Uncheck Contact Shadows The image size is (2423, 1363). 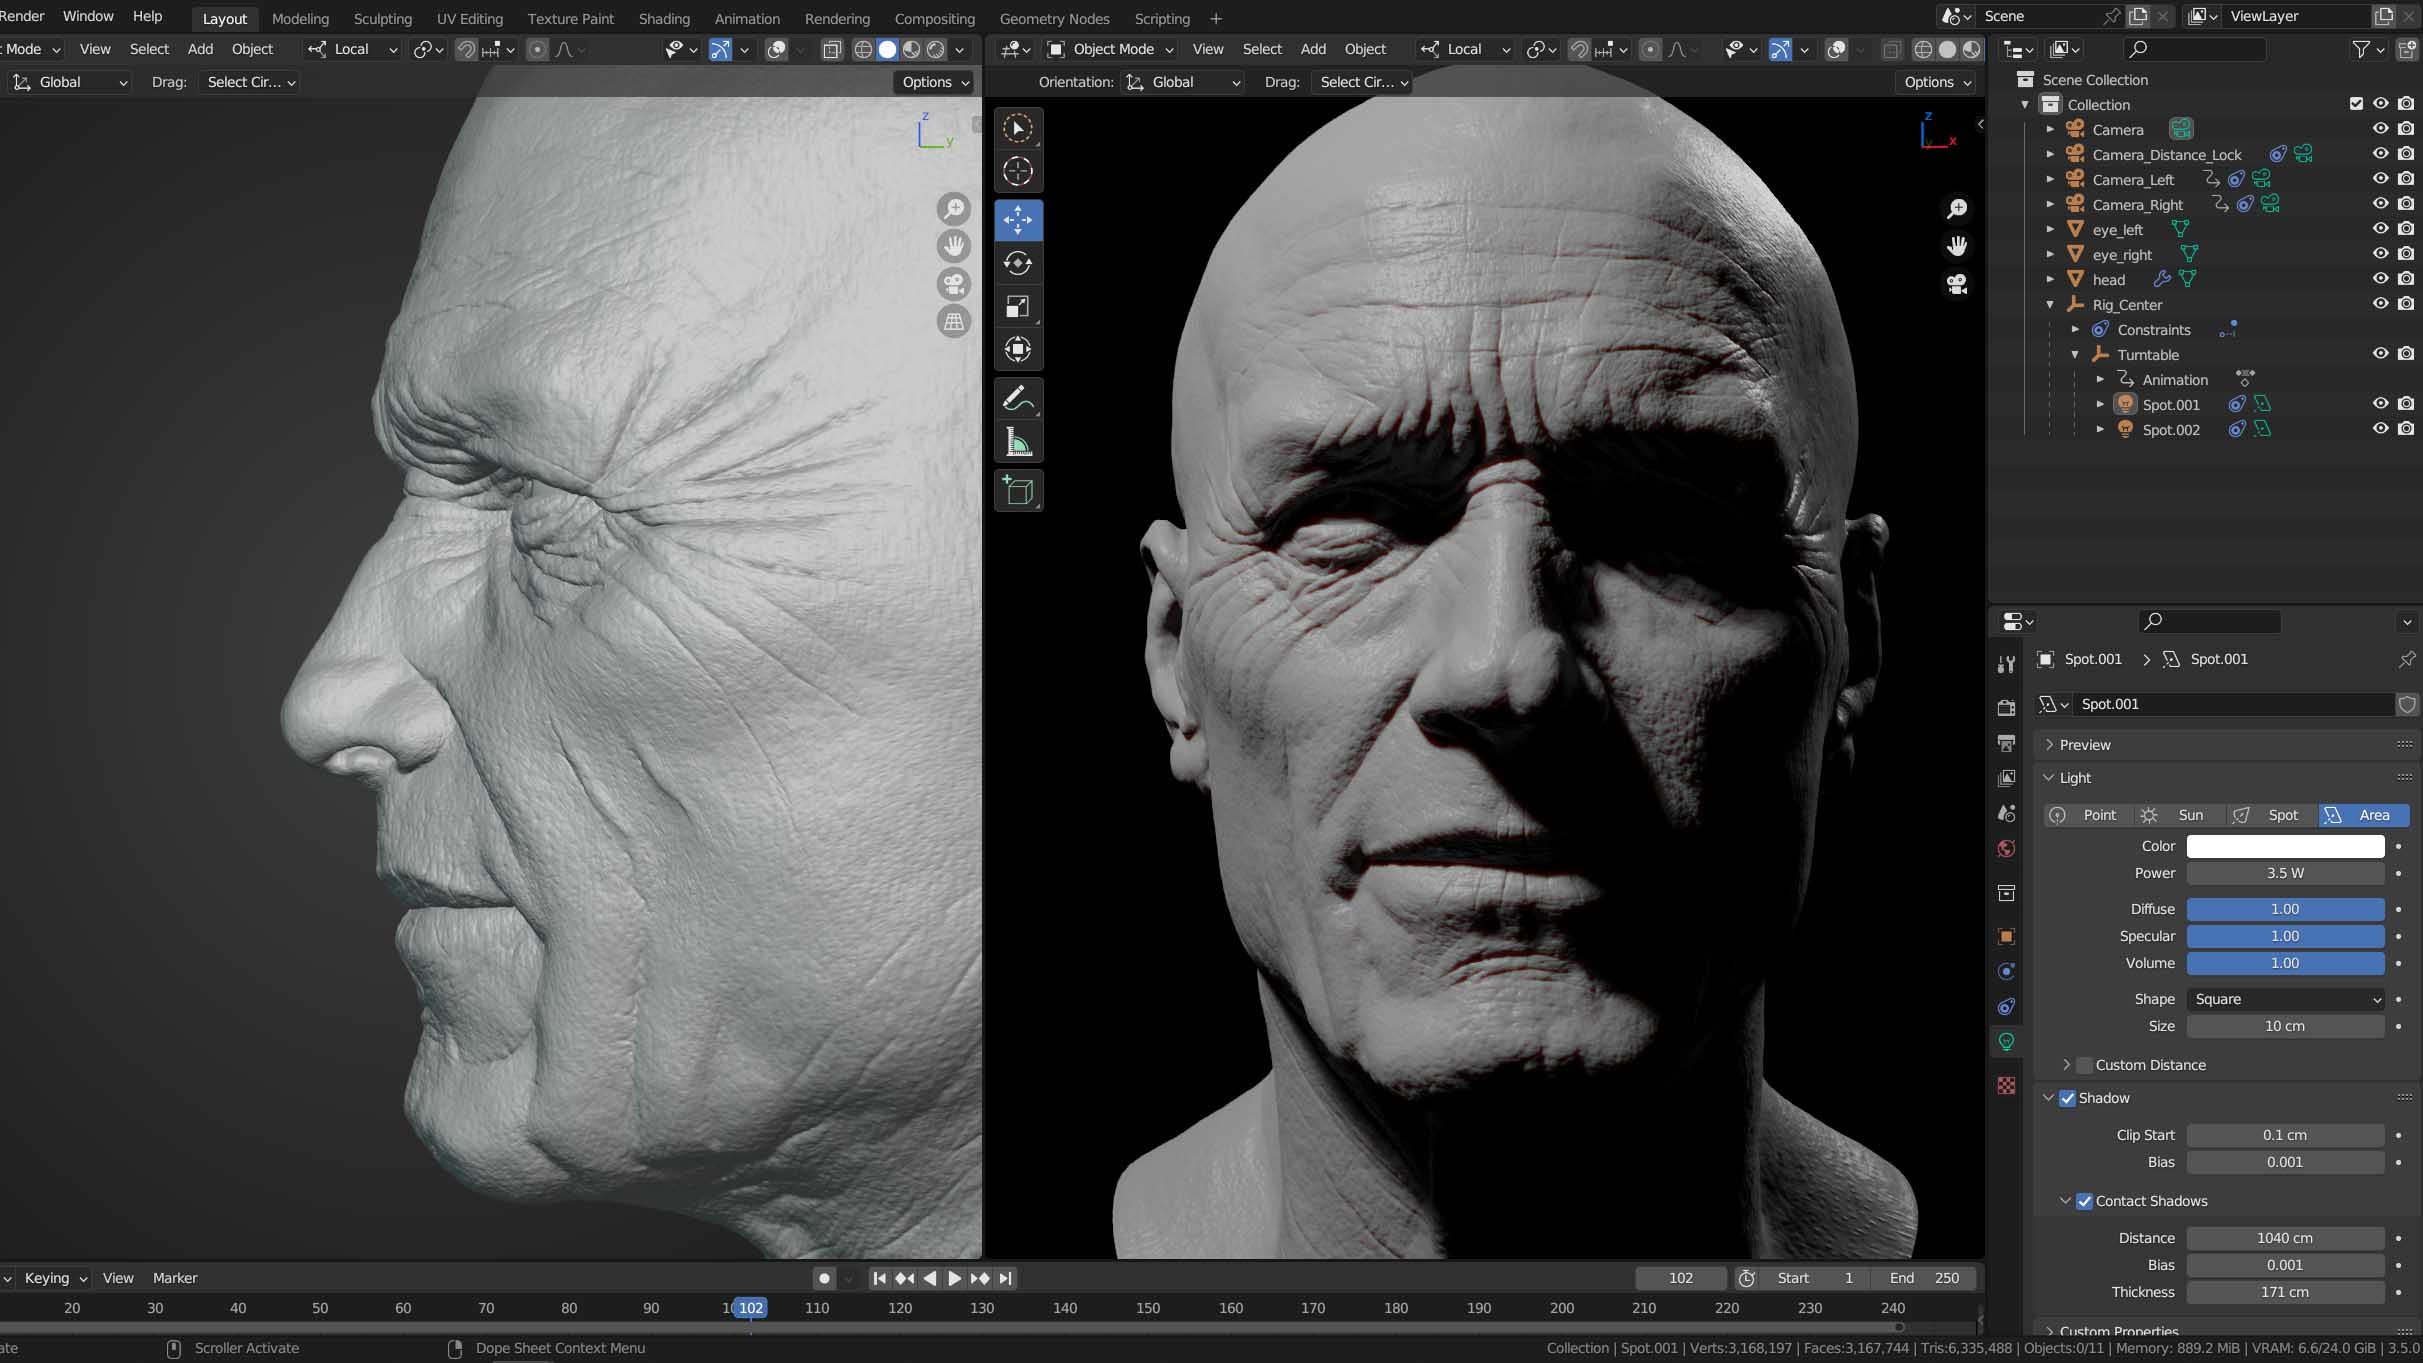(x=2084, y=1201)
